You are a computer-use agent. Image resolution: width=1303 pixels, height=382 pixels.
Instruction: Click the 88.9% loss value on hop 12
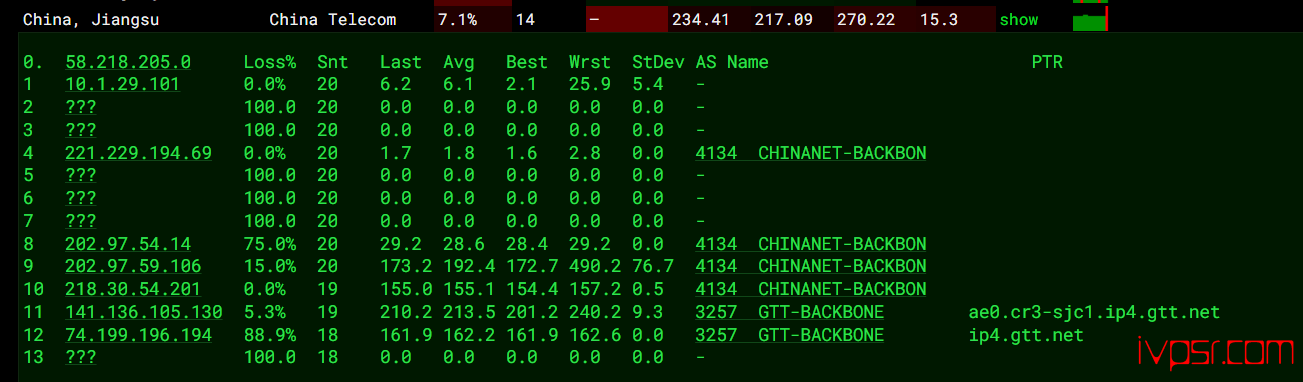[x=270, y=335]
